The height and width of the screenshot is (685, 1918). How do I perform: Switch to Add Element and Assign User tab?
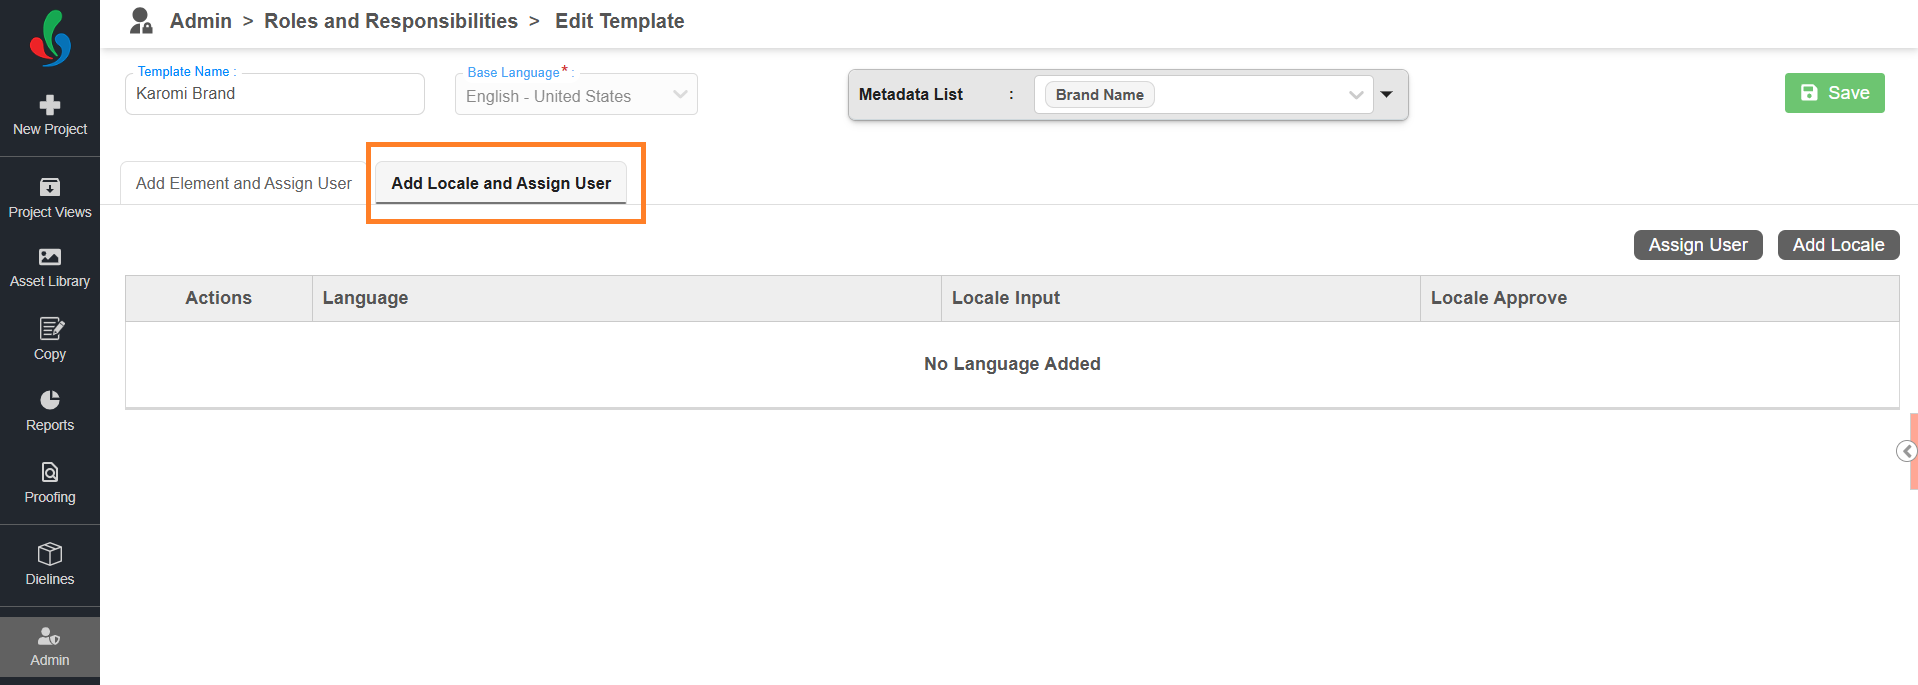[244, 184]
